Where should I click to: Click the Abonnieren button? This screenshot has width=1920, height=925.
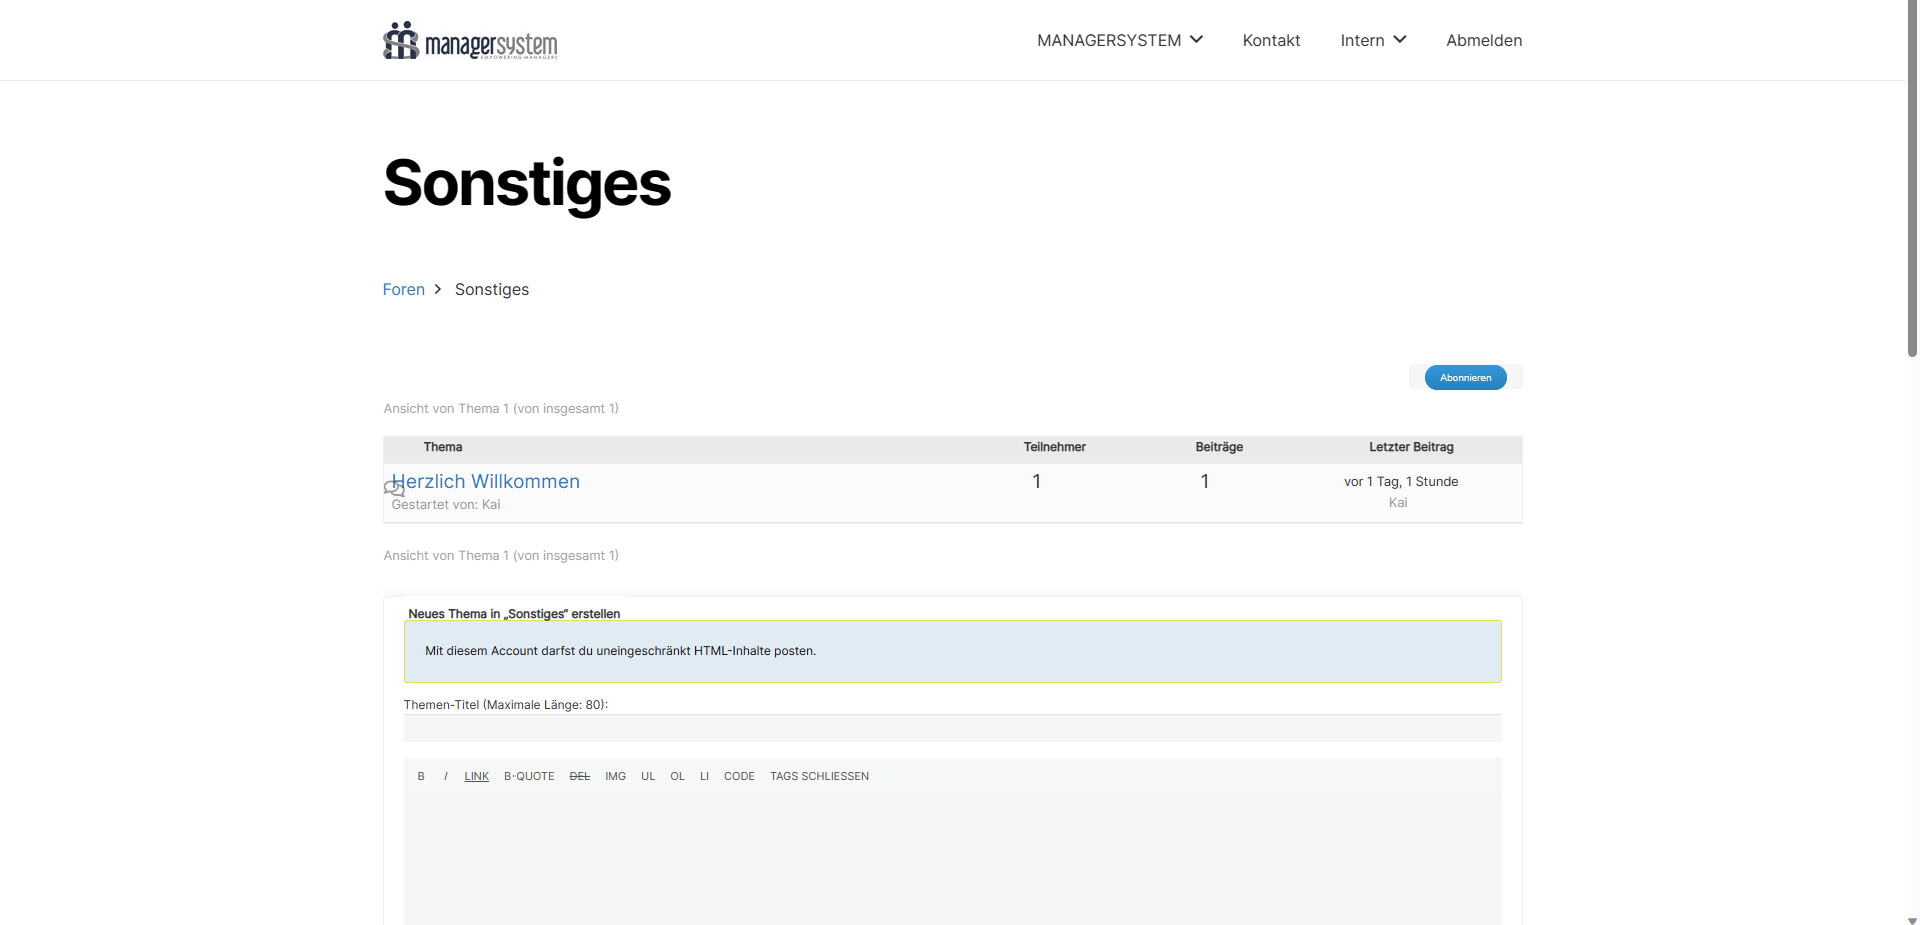click(x=1465, y=377)
